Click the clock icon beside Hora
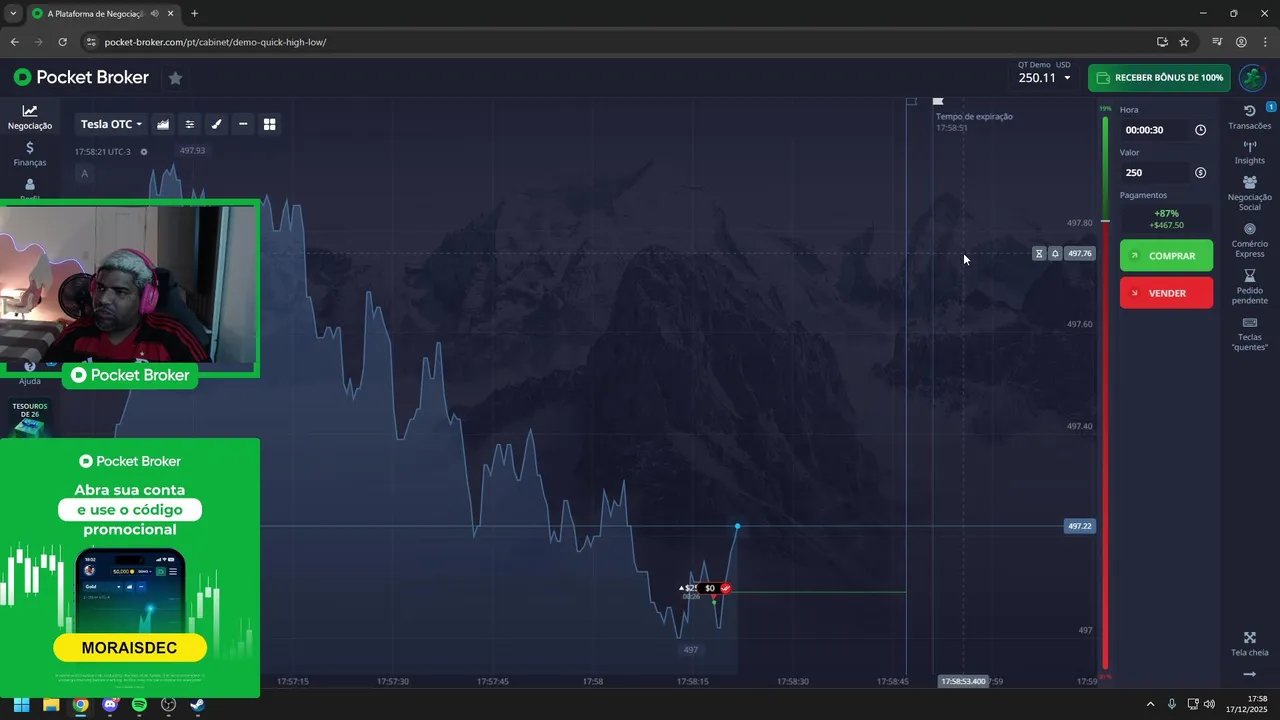 pos(1200,130)
